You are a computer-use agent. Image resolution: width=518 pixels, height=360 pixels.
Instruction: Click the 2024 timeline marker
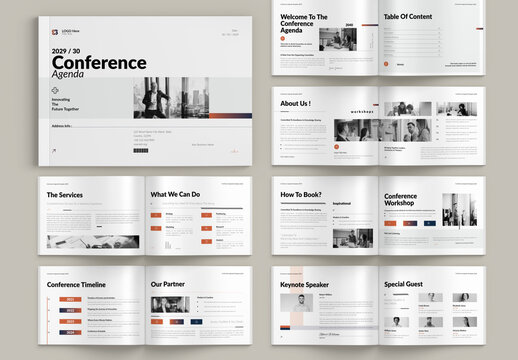click(70, 332)
